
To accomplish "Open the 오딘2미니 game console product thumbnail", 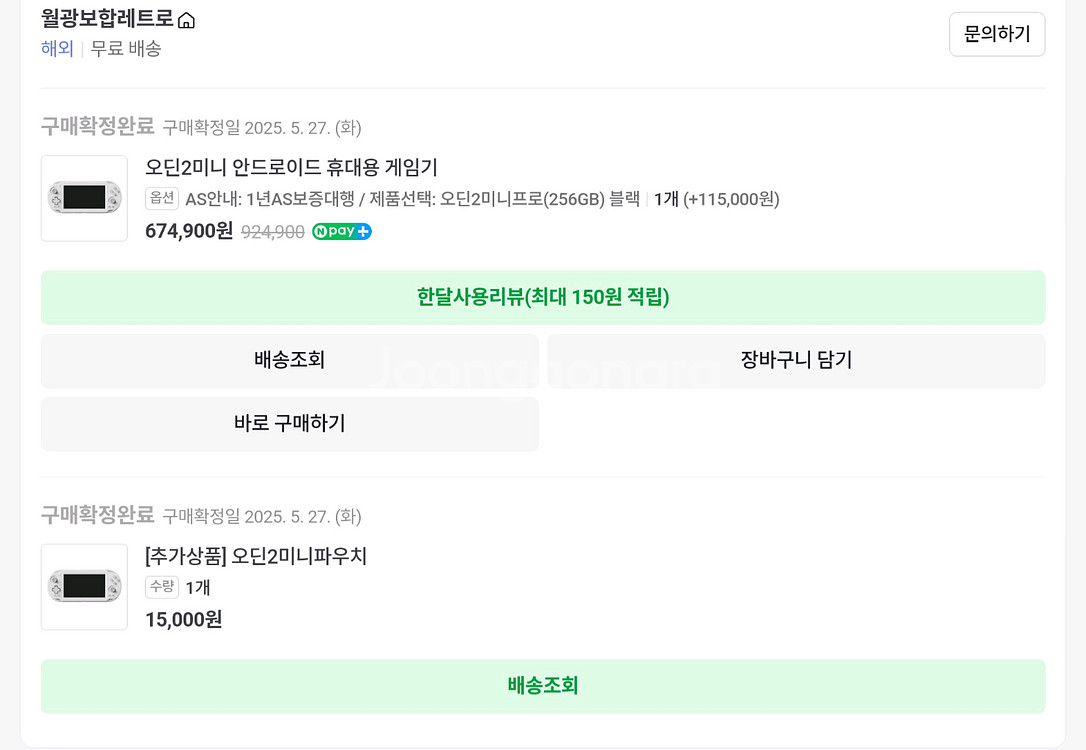I will click(84, 198).
